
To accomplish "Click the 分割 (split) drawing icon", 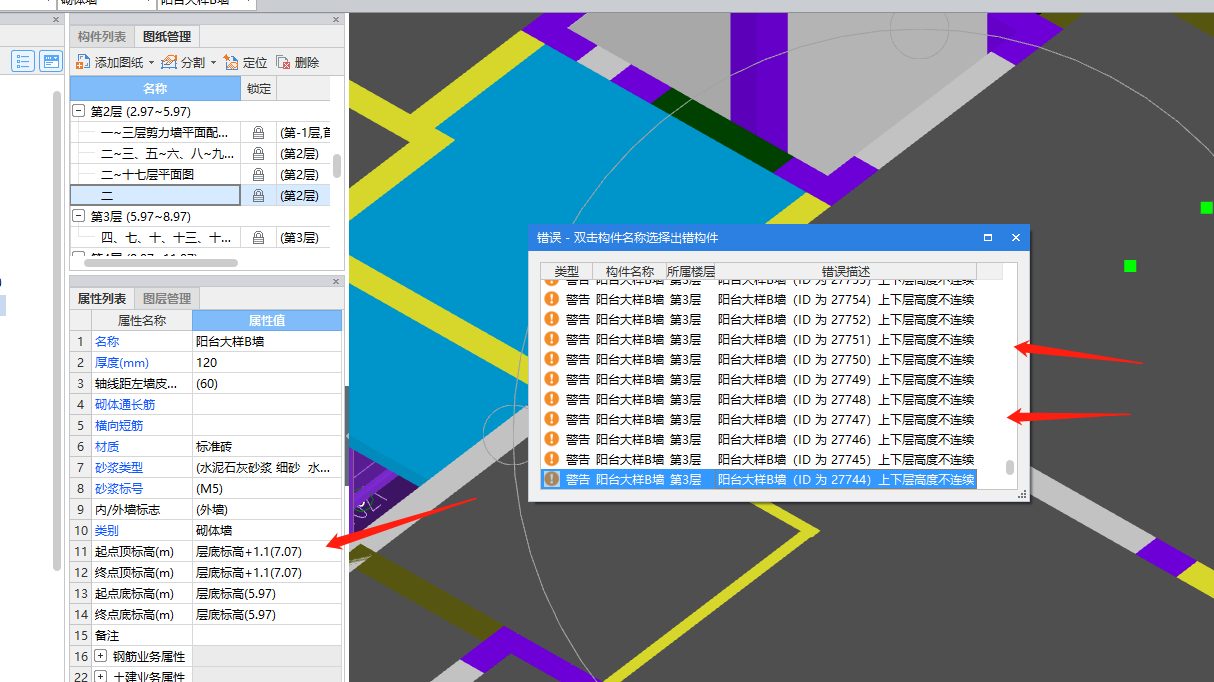I will 169,62.
